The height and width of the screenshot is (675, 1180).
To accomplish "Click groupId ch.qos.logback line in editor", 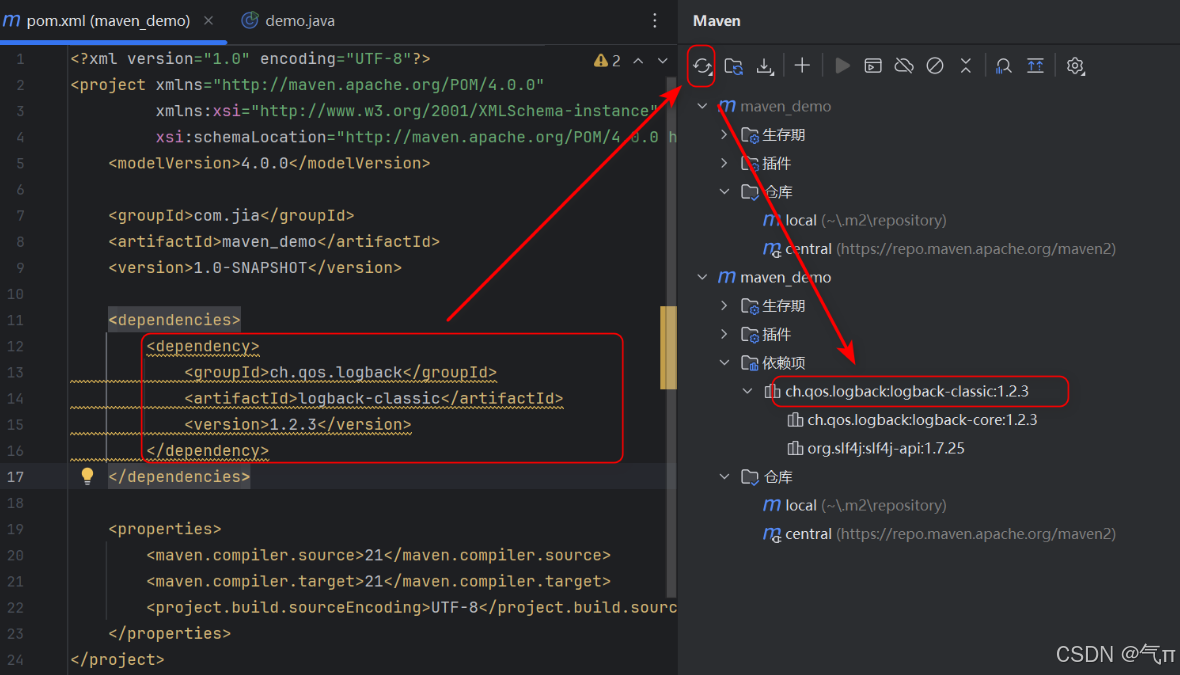I will click(x=340, y=372).
